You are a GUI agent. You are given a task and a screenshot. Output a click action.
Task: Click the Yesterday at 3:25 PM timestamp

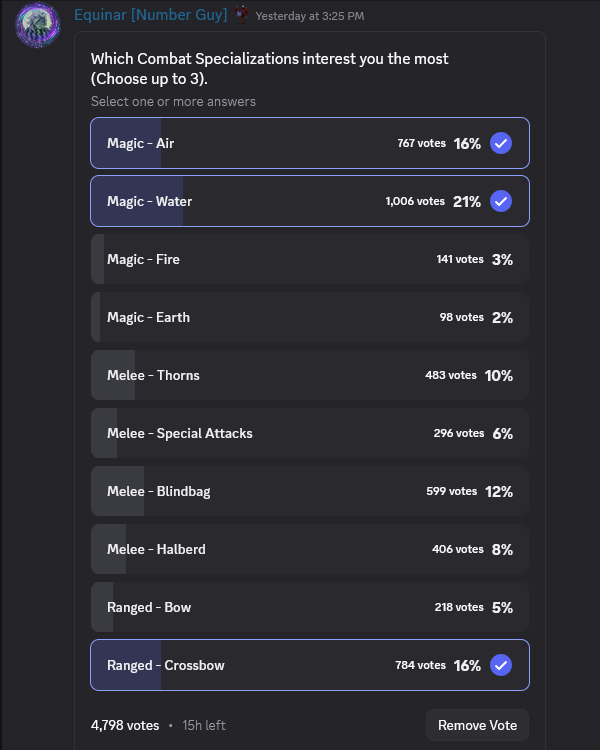[x=310, y=16]
